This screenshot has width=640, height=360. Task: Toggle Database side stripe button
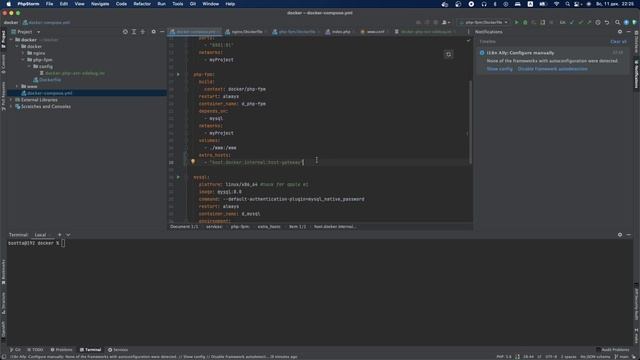click(636, 43)
